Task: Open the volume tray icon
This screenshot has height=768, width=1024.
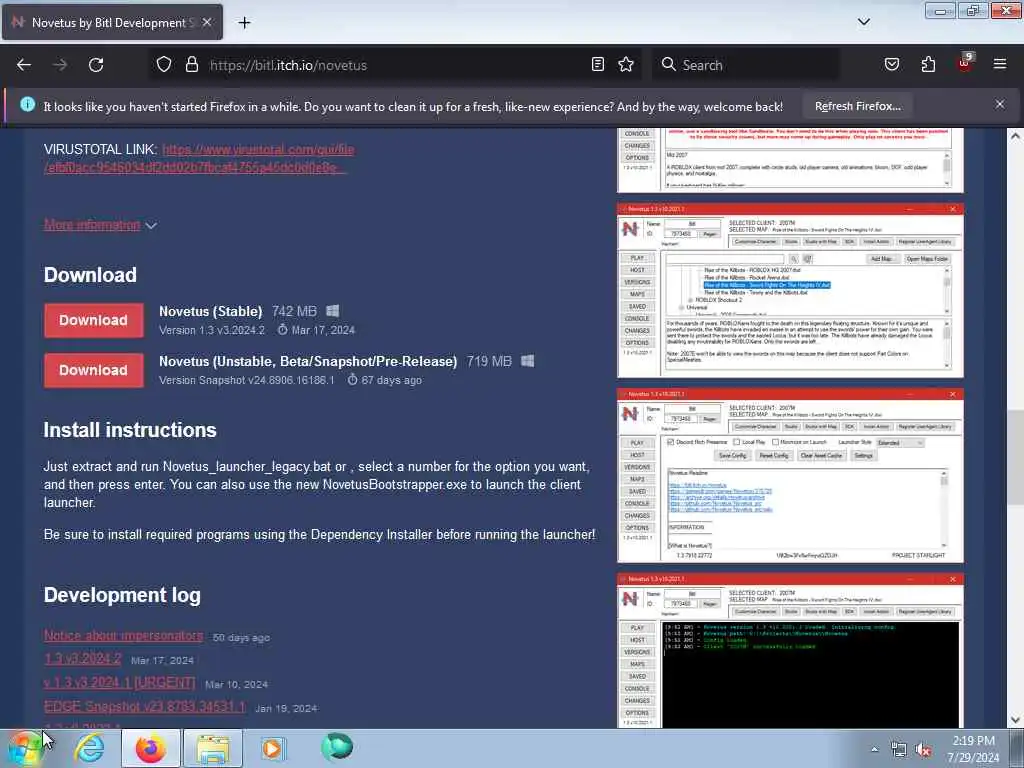Action: point(923,750)
